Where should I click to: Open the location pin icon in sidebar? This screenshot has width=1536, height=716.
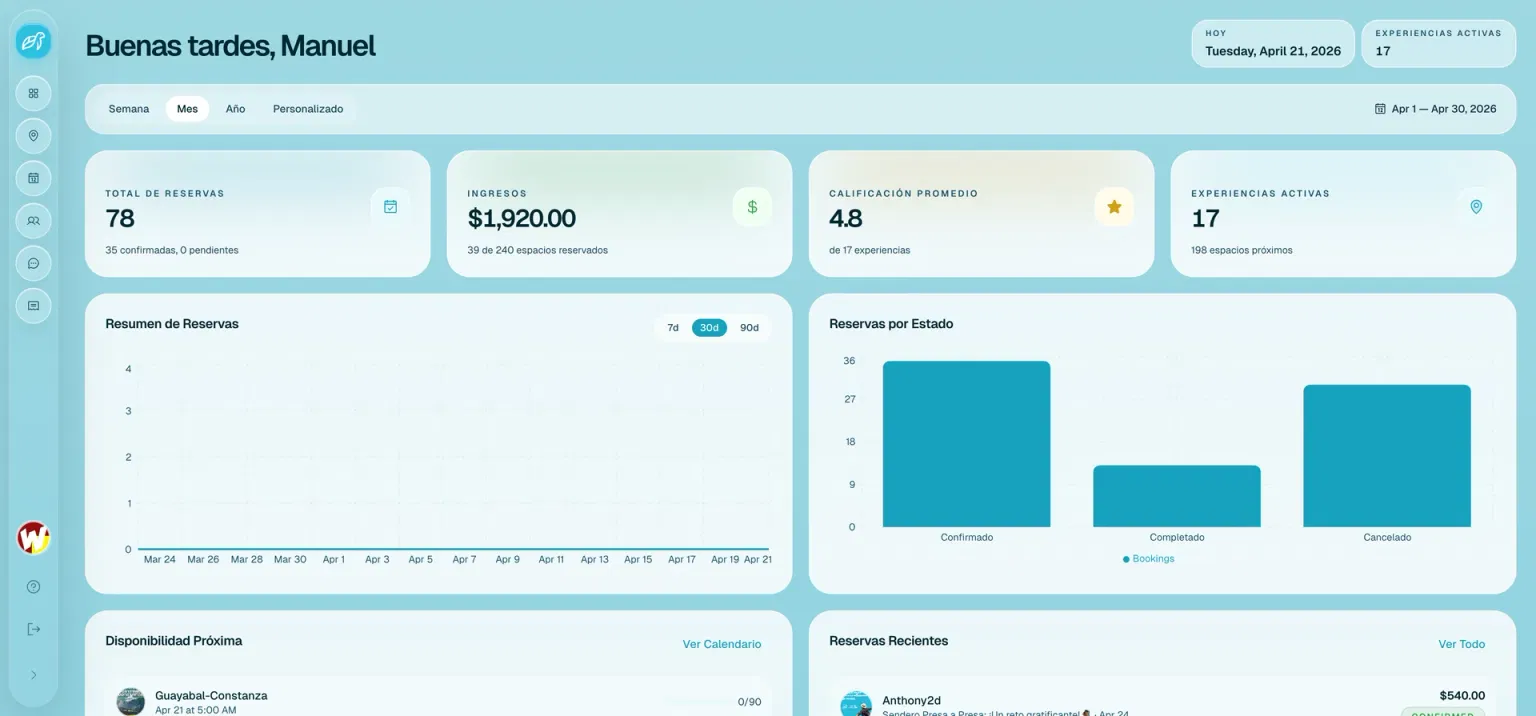pos(33,135)
